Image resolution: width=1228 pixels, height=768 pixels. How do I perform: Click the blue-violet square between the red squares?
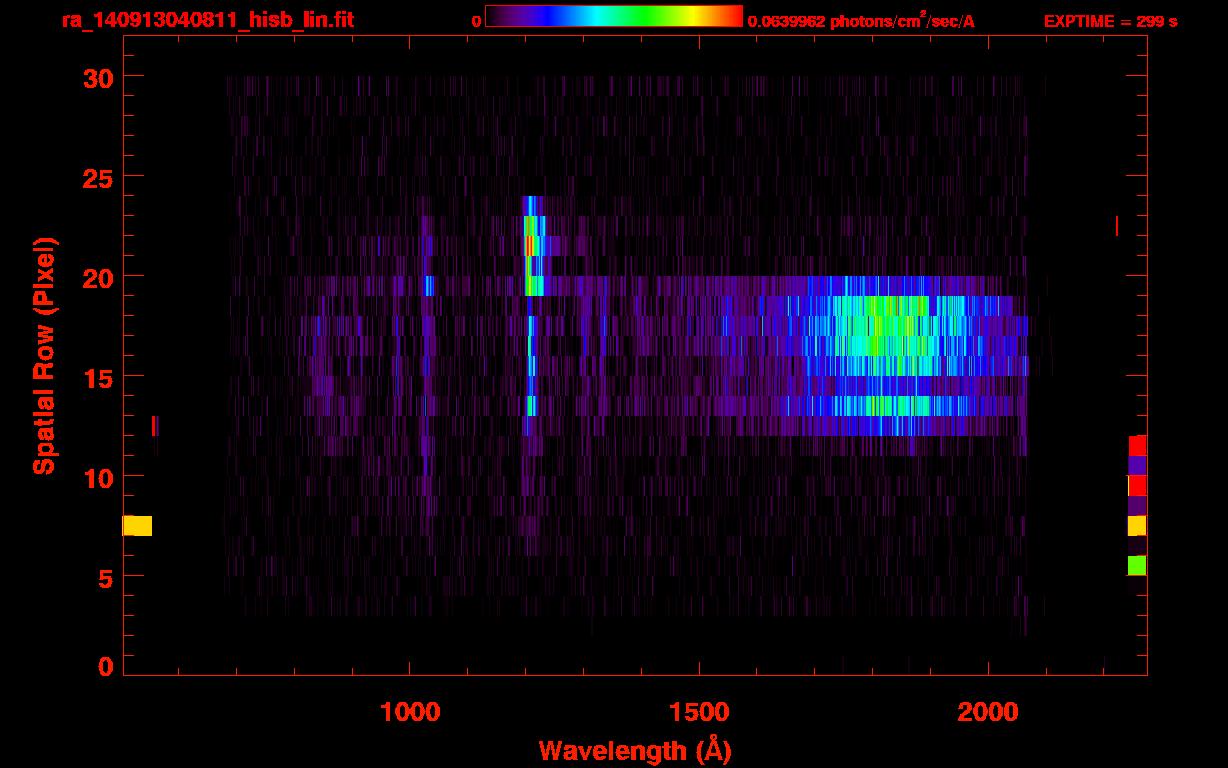tap(1137, 465)
